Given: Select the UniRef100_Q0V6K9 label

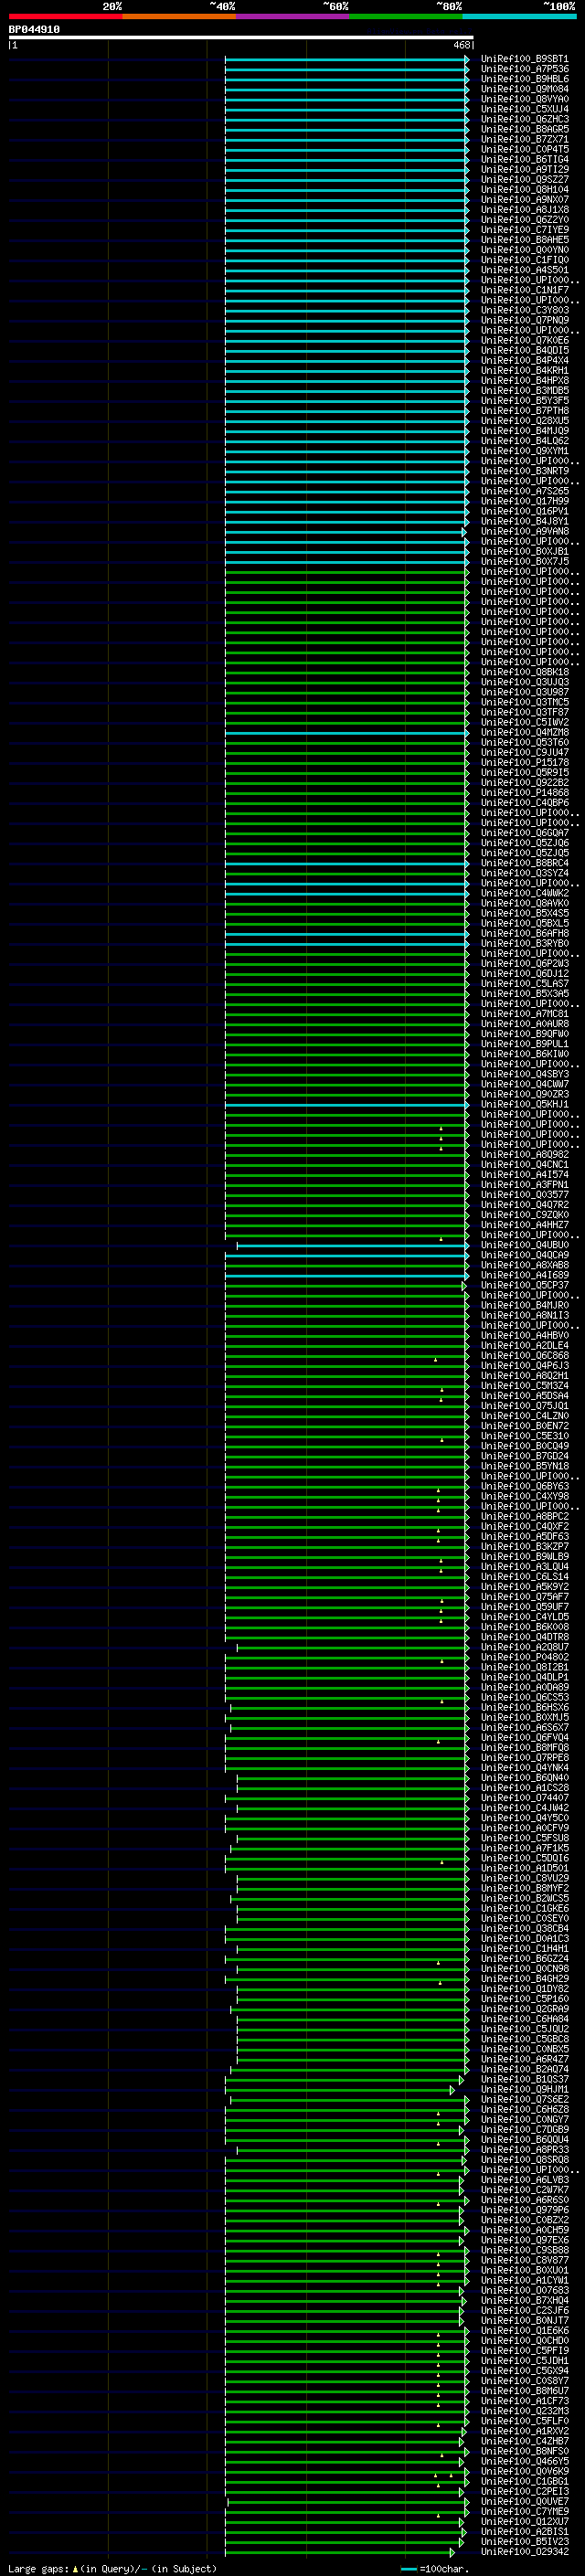Looking at the screenshot, I should [x=524, y=2471].
